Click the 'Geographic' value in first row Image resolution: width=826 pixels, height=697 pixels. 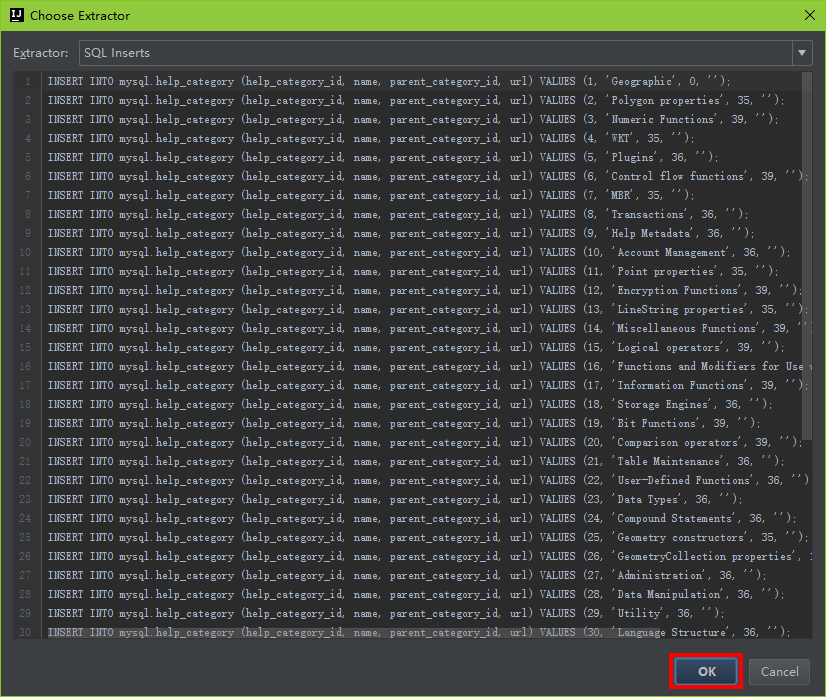pyautogui.click(x=641, y=81)
